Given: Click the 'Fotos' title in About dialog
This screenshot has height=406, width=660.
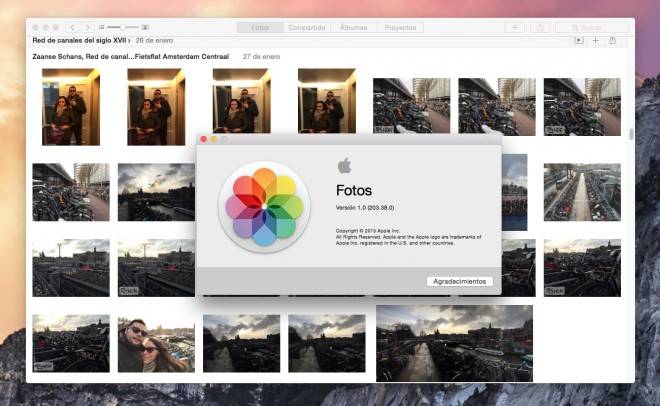Looking at the screenshot, I should tap(354, 190).
